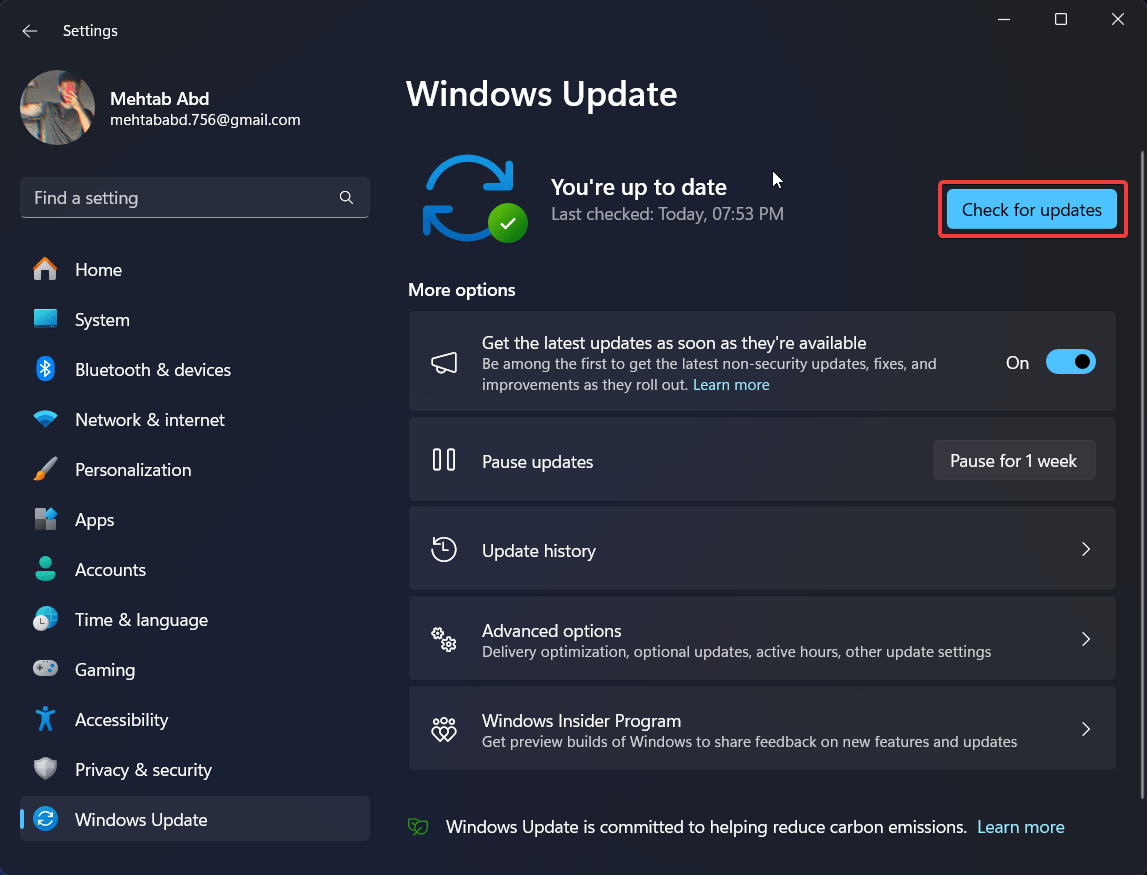
Task: Click the Apps icon in sidebar
Action: pyautogui.click(x=45, y=519)
